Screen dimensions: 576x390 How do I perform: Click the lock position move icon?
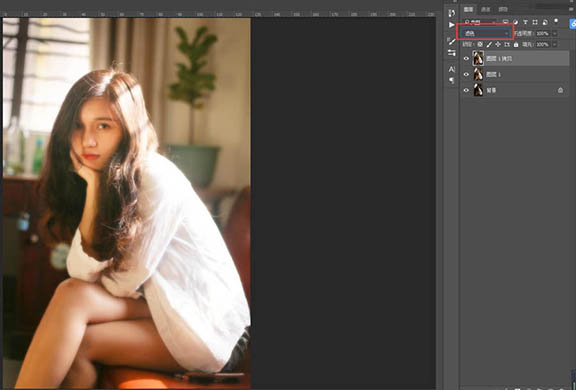coord(498,44)
